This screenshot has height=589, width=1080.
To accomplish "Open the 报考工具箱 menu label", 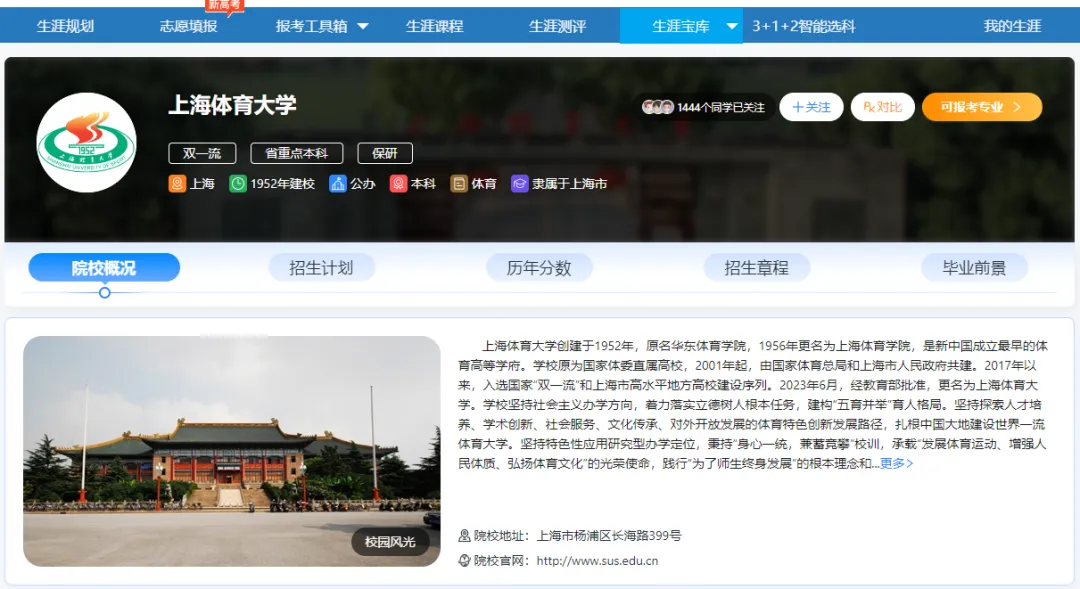I will pyautogui.click(x=311, y=26).
